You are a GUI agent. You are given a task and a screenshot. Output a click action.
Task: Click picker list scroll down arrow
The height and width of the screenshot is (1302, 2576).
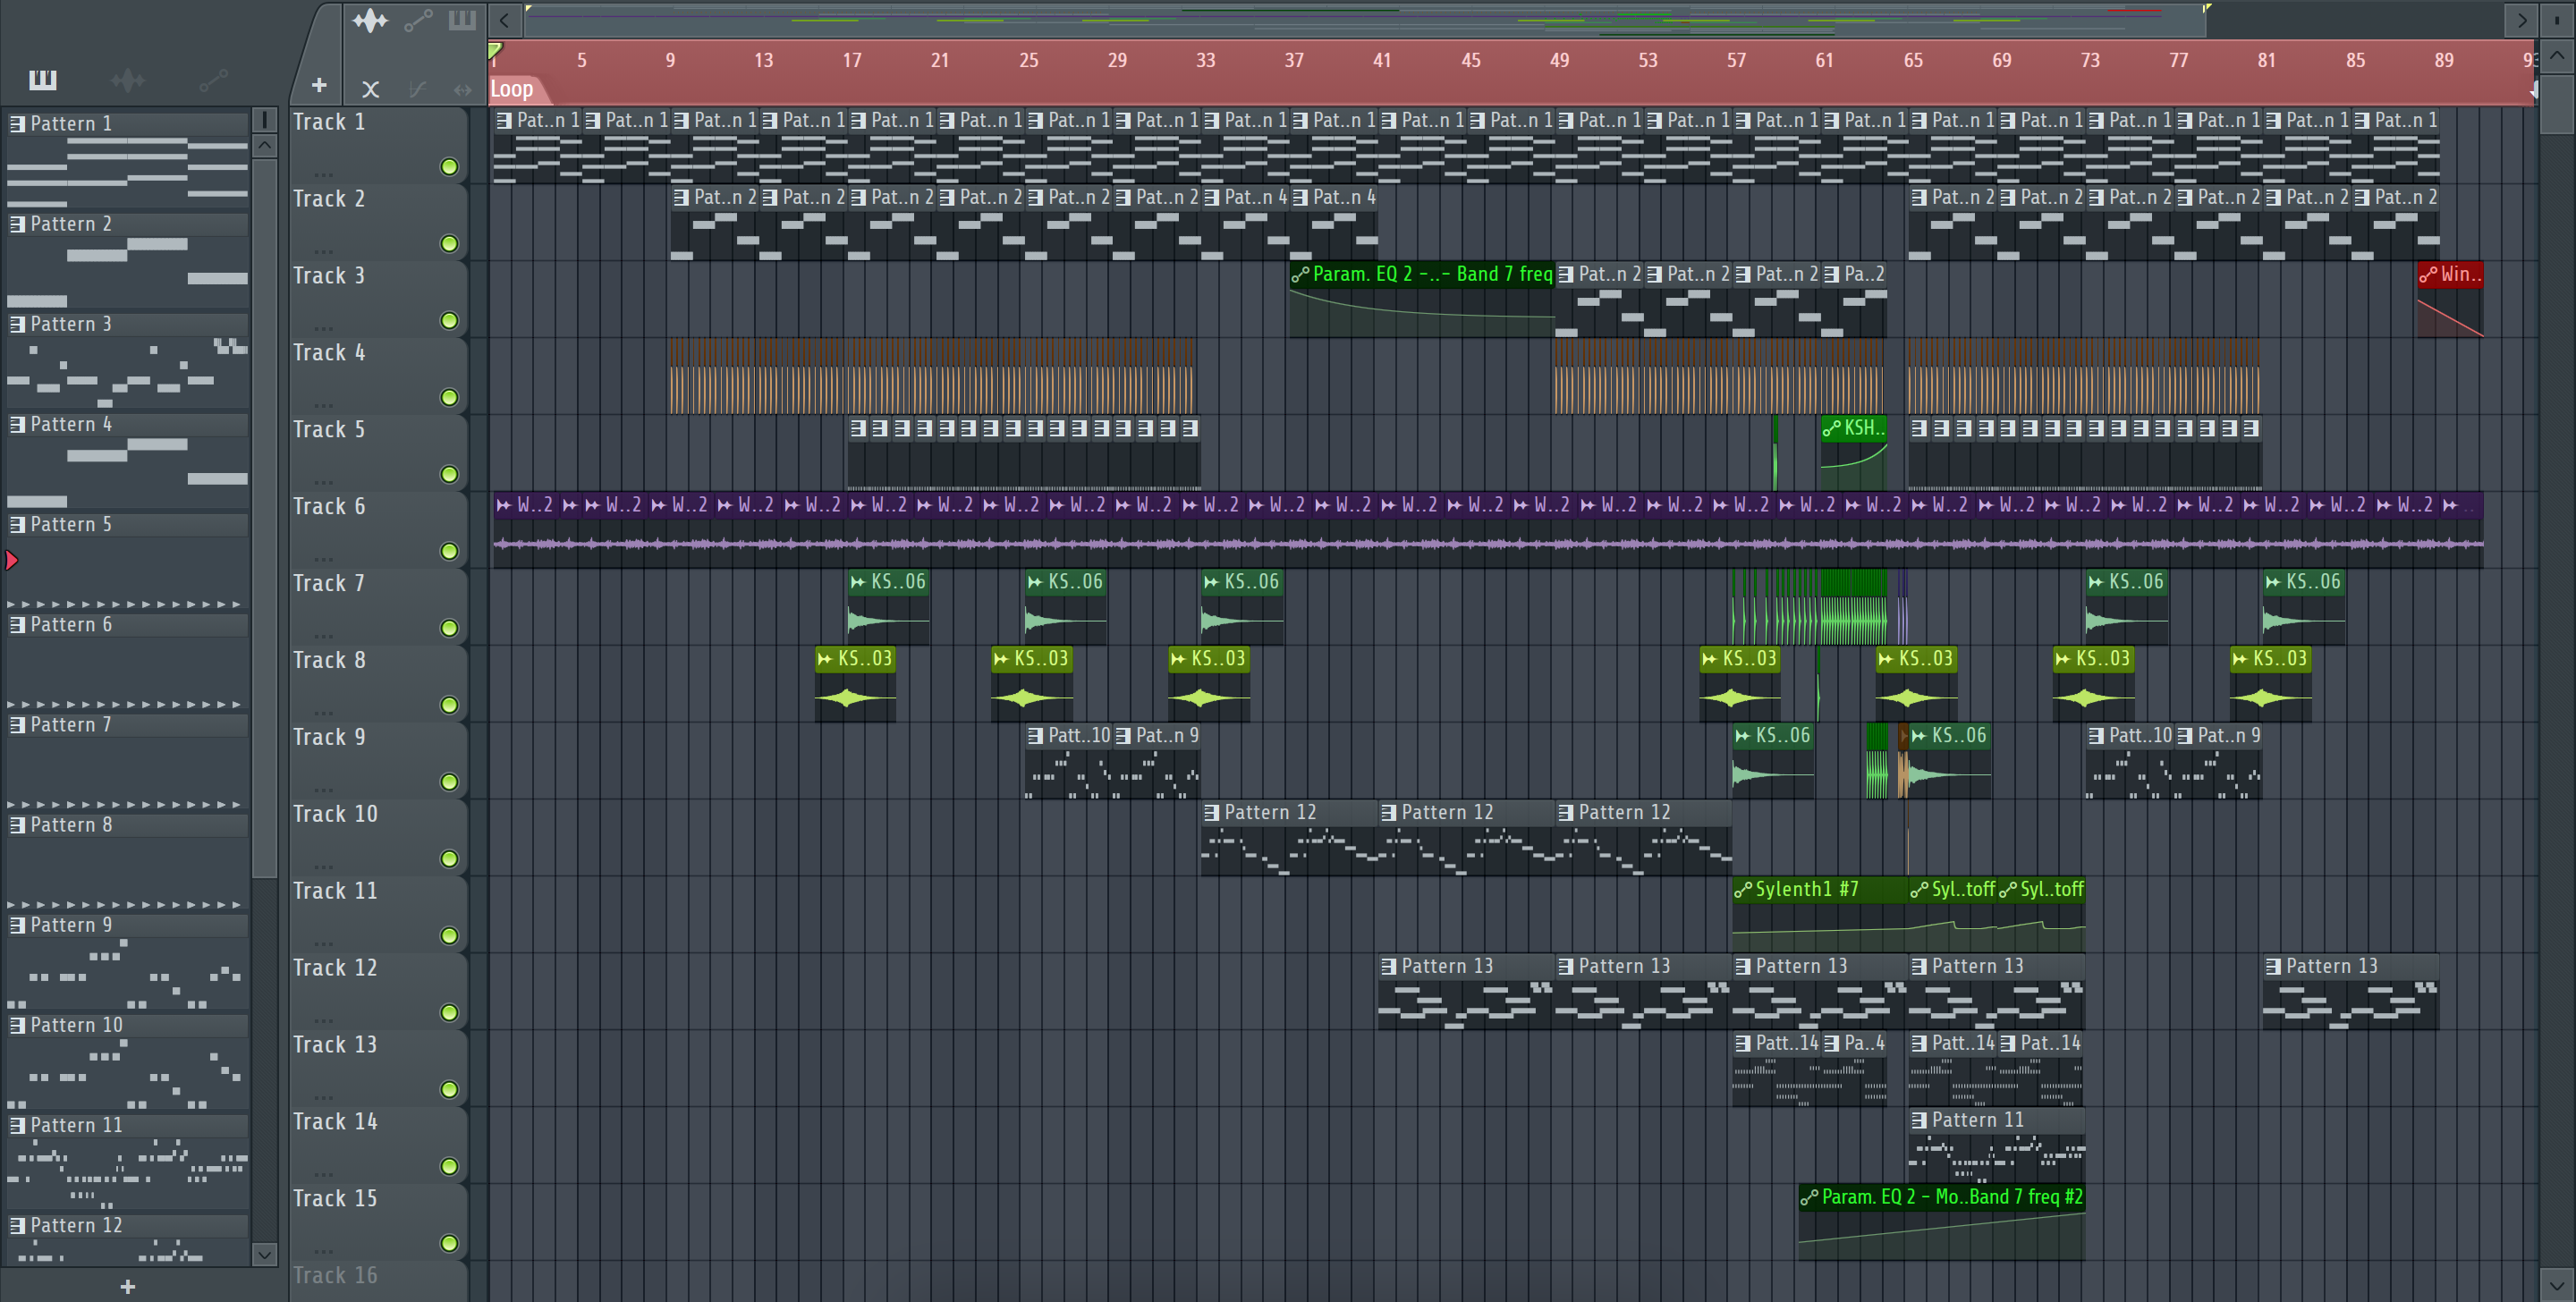coord(264,1254)
